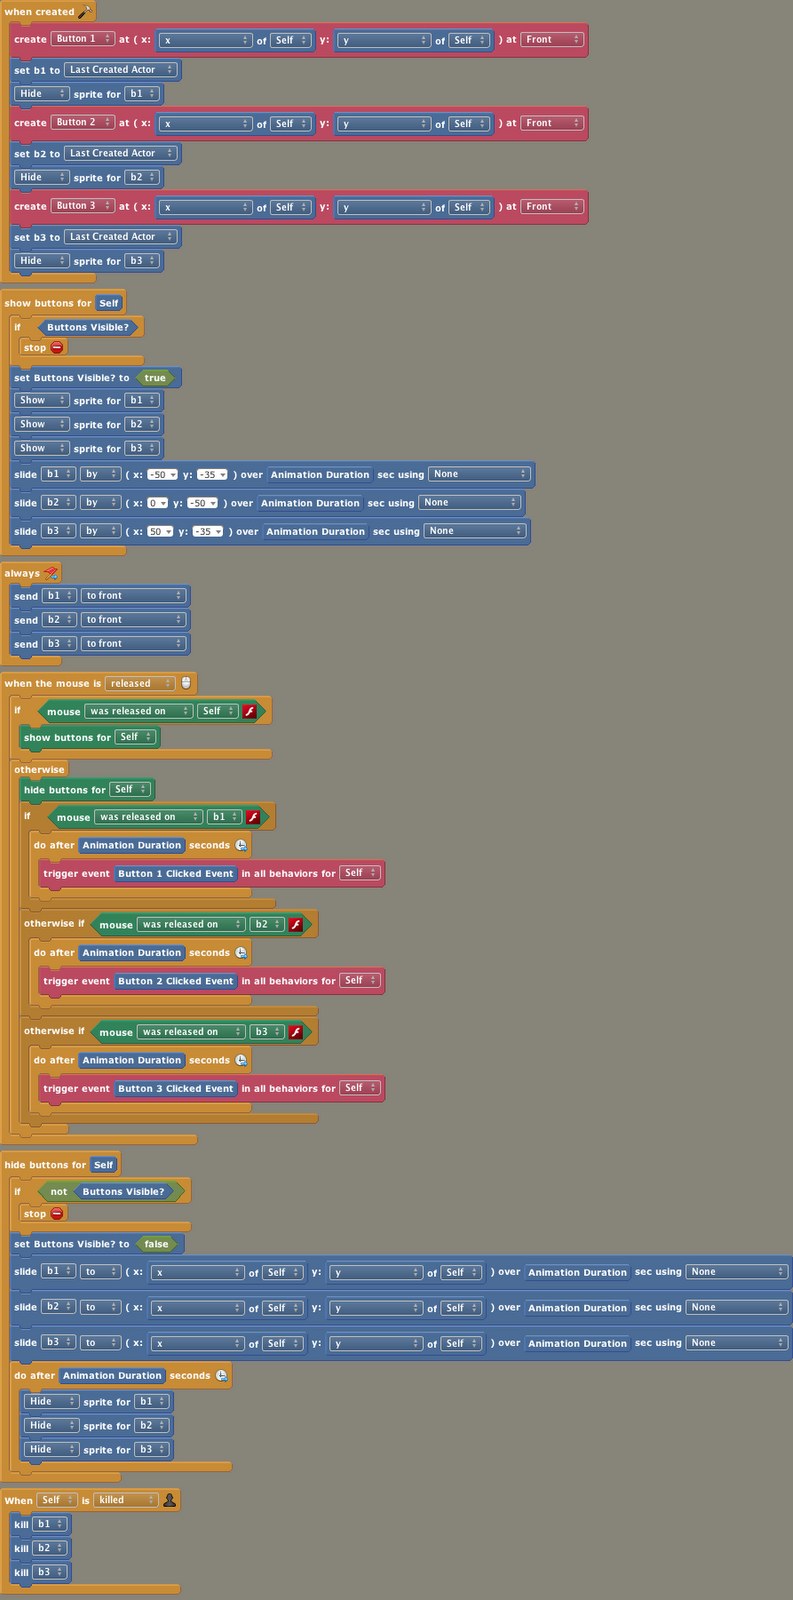Click Last Created Actor in set b3

point(121,237)
